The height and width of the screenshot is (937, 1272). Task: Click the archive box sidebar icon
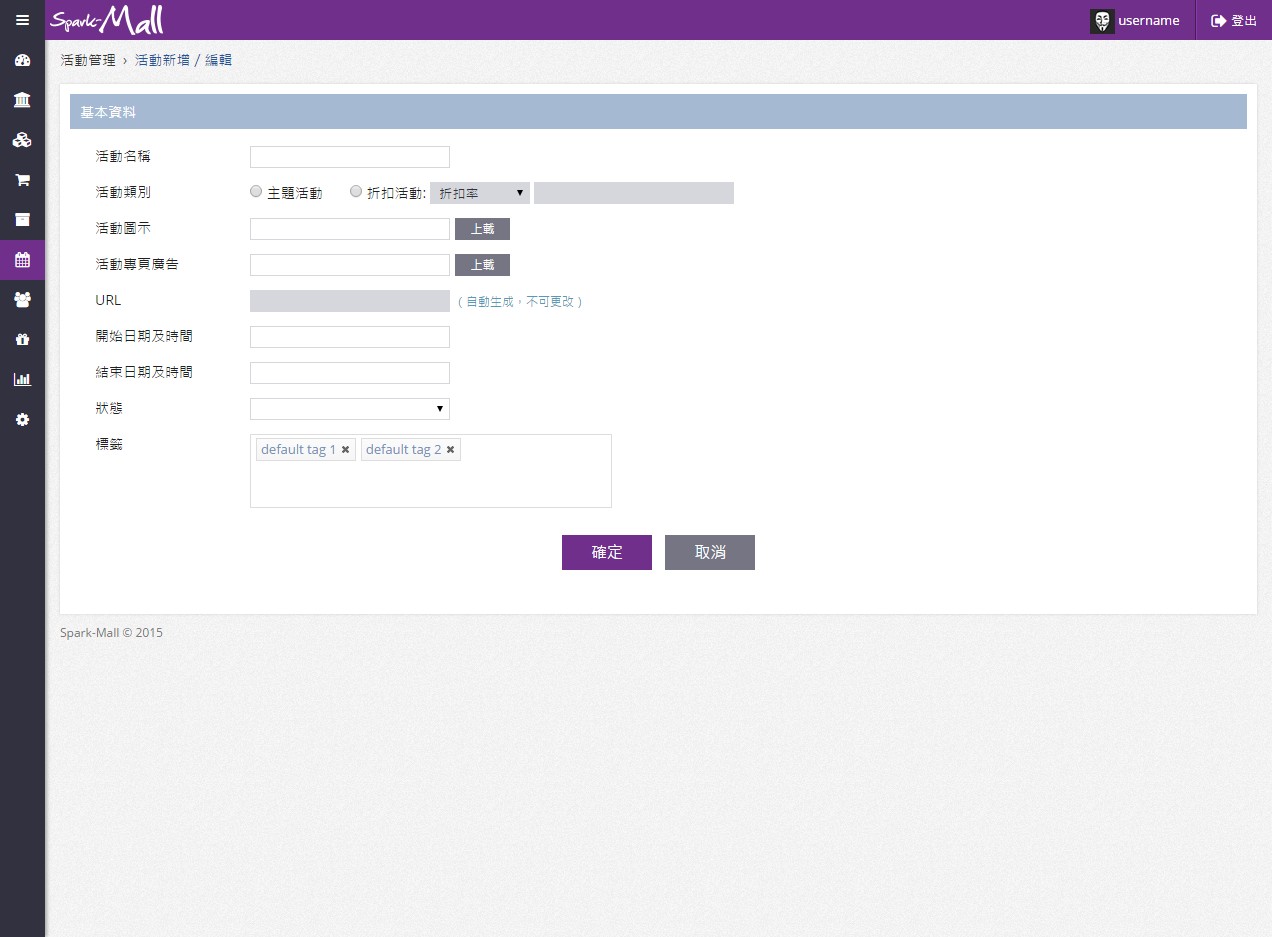click(22, 220)
